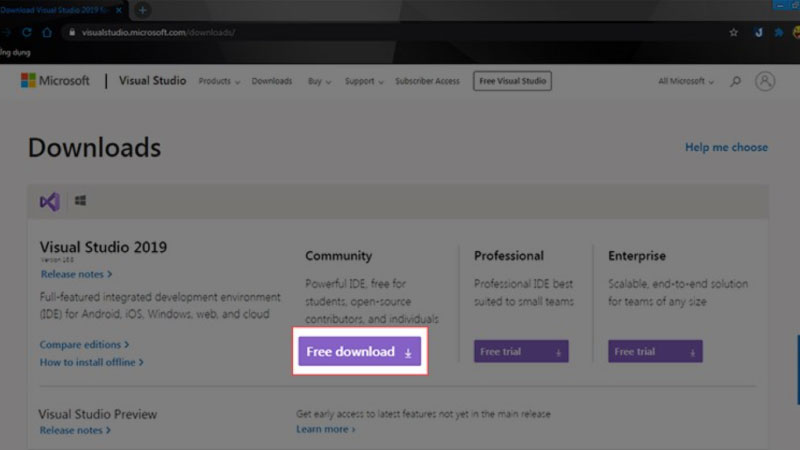
Task: Open the Compare editions link
Action: [84, 344]
